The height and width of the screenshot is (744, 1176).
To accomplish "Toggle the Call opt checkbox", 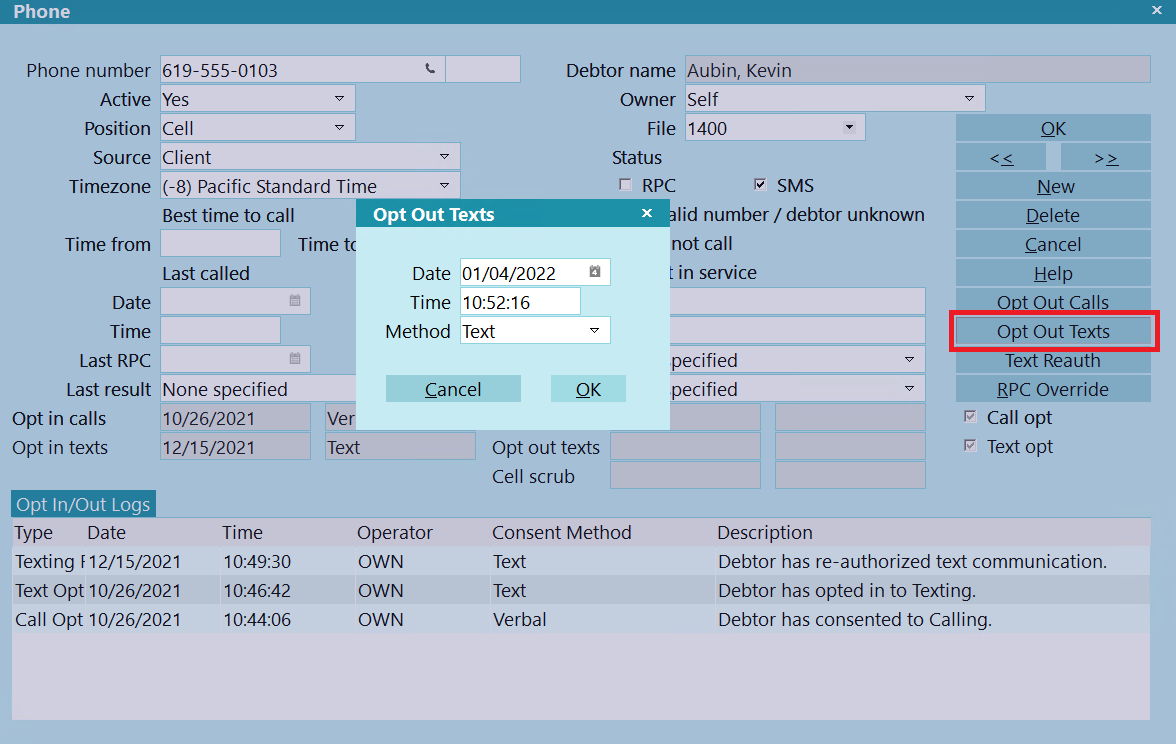I will point(970,416).
